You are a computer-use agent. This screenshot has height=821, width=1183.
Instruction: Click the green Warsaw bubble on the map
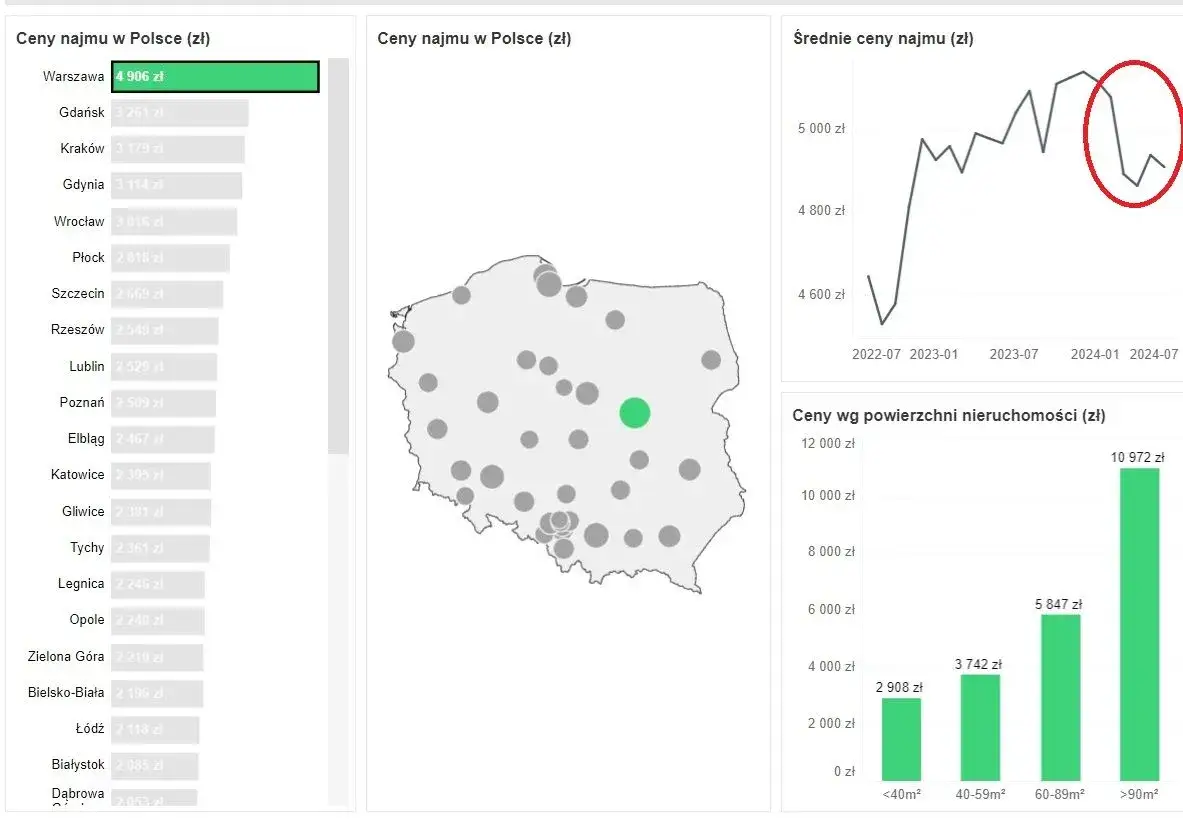click(x=635, y=413)
